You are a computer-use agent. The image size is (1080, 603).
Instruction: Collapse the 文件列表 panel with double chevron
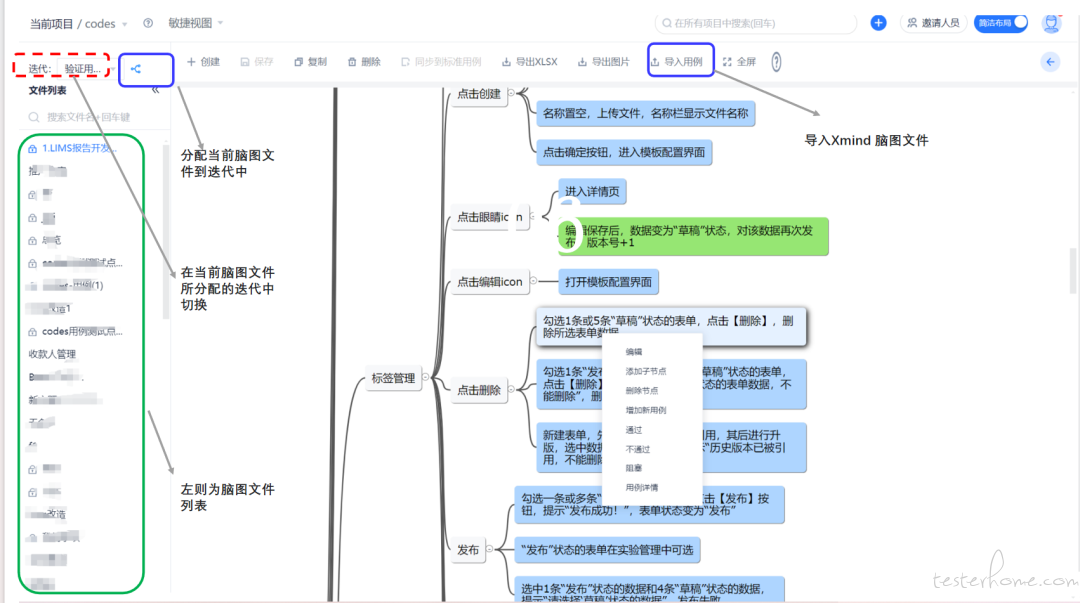[155, 90]
